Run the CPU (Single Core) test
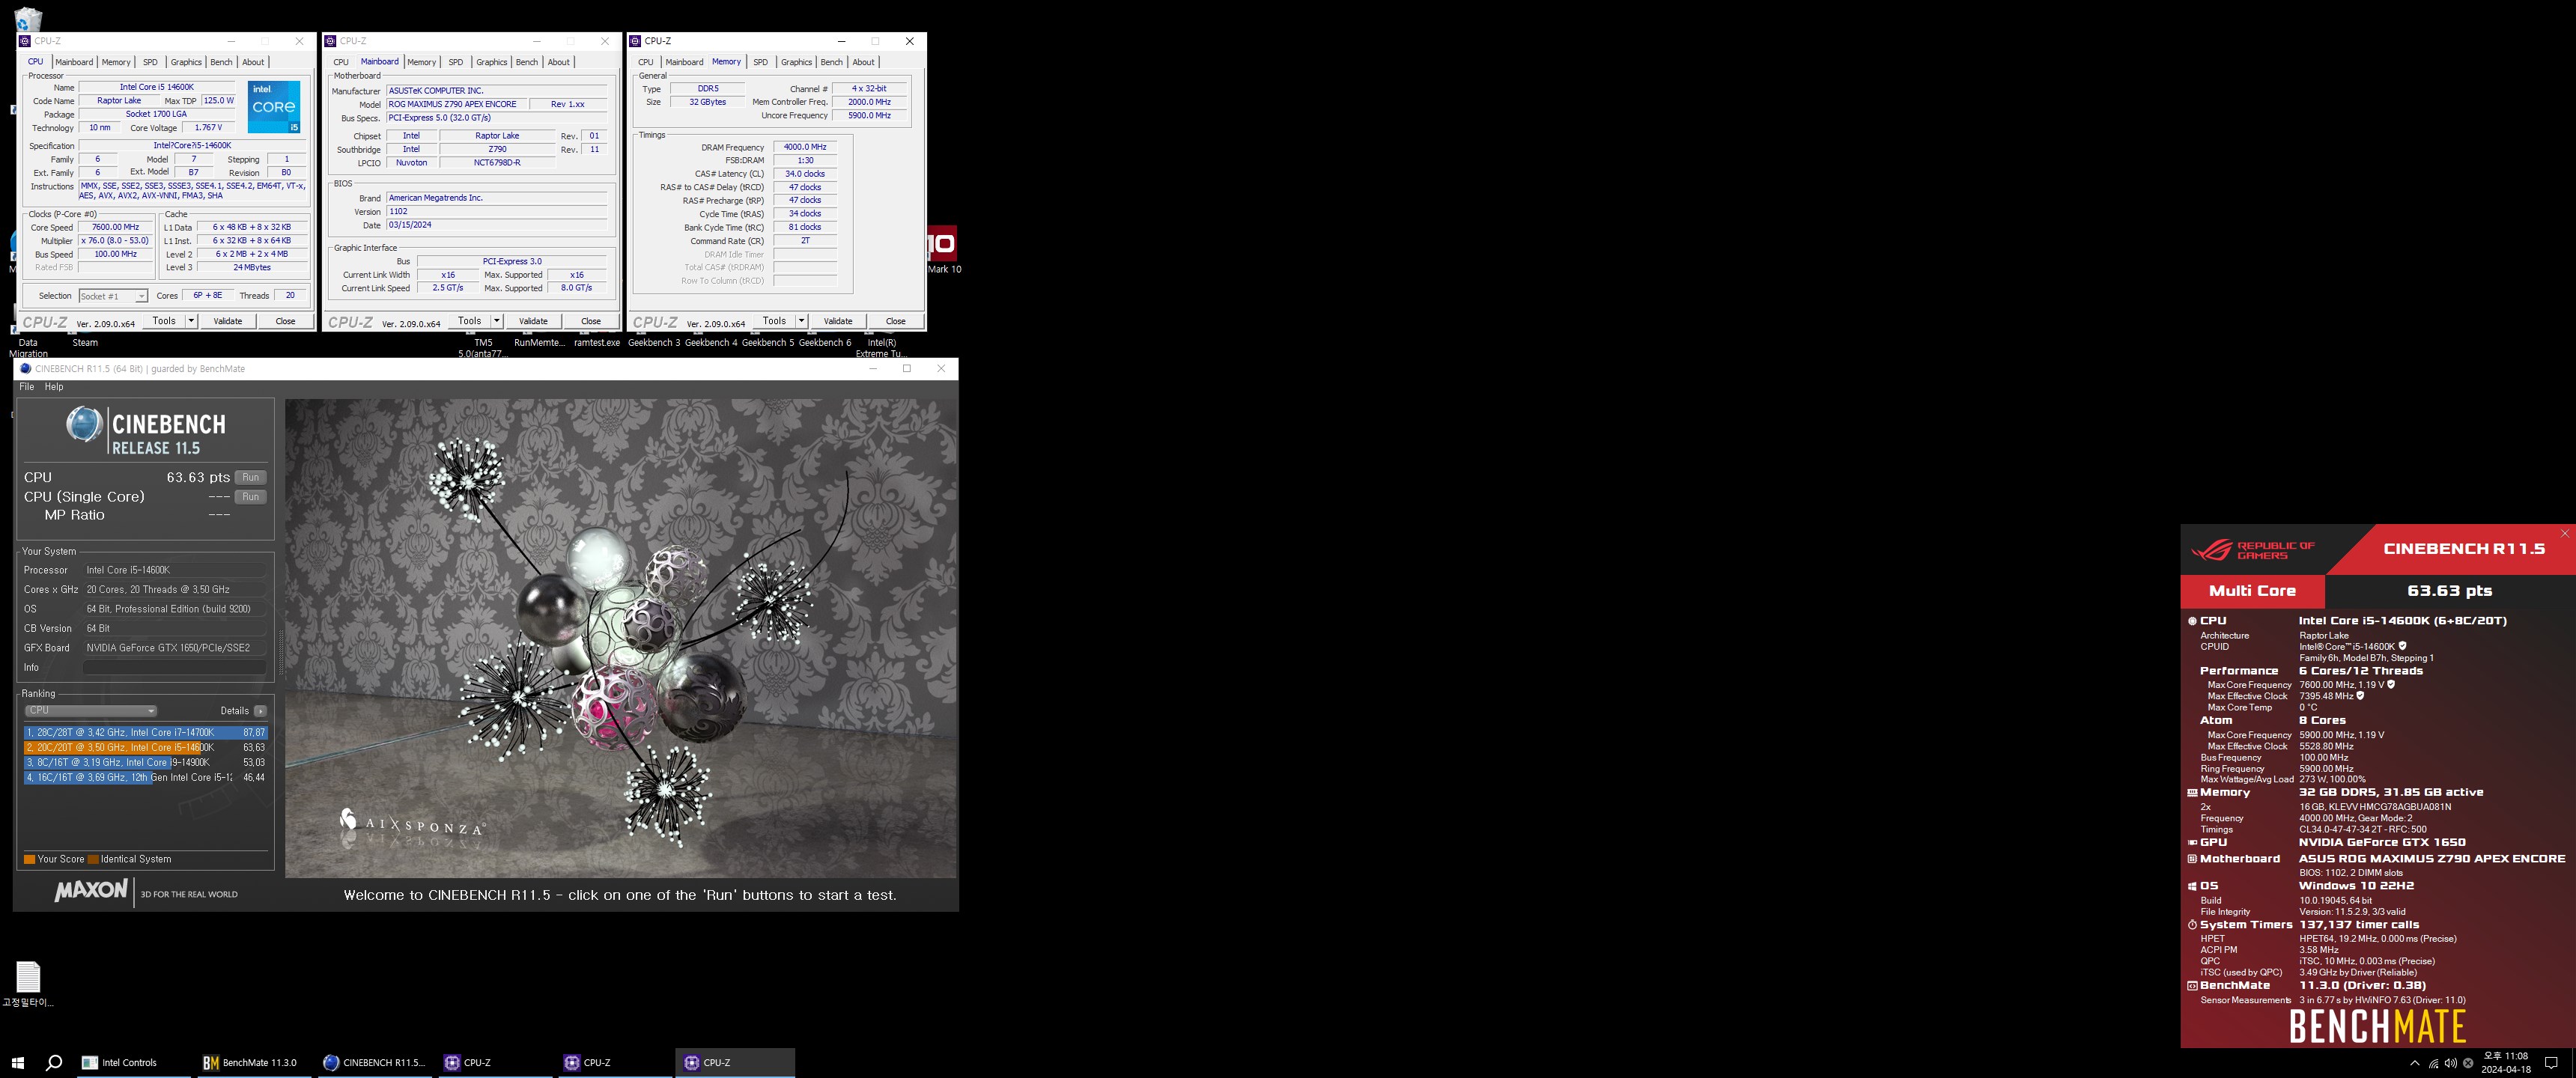 point(251,497)
